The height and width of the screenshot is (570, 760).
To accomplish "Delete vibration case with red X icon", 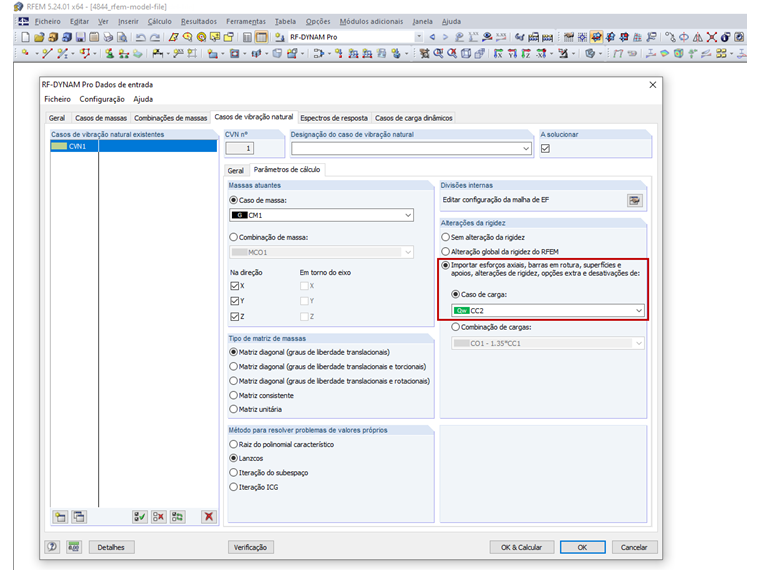I will pos(209,517).
